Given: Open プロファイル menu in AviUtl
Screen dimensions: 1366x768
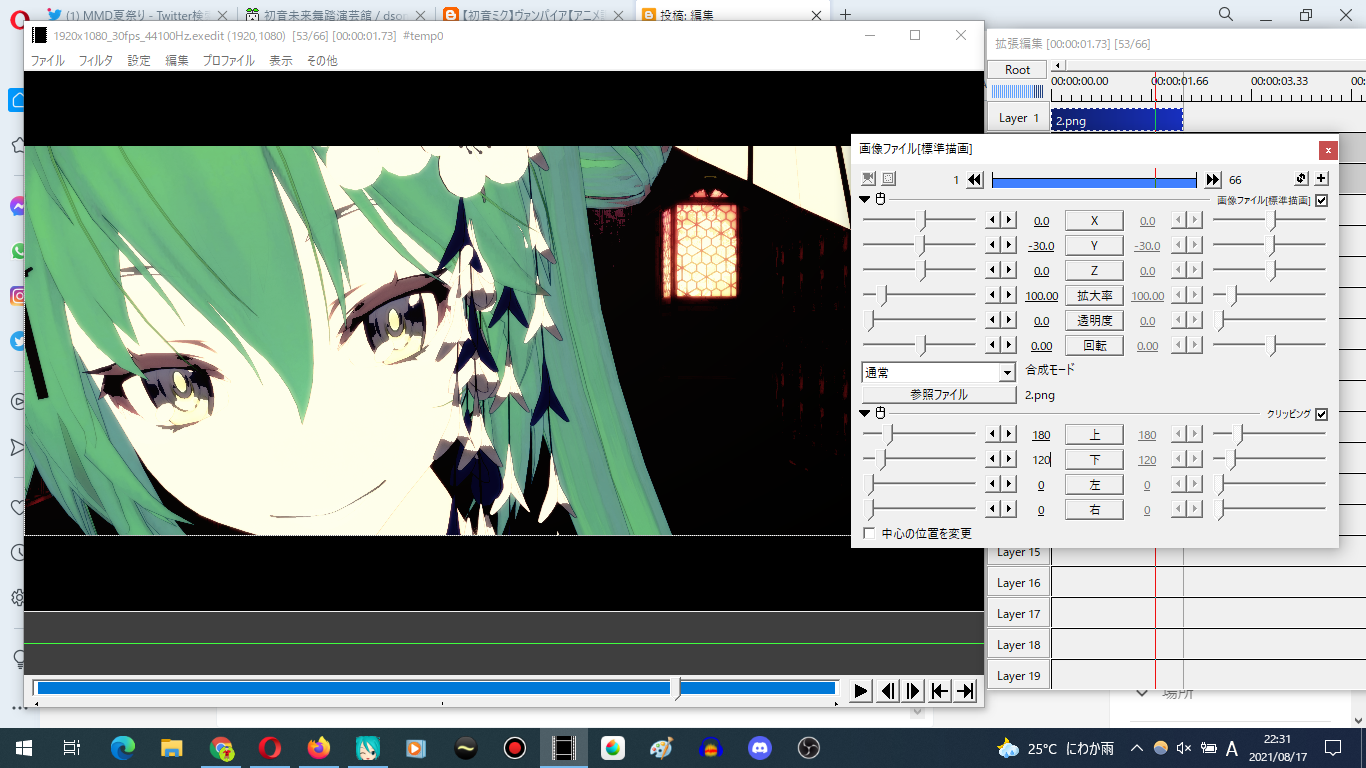Looking at the screenshot, I should tap(228, 60).
